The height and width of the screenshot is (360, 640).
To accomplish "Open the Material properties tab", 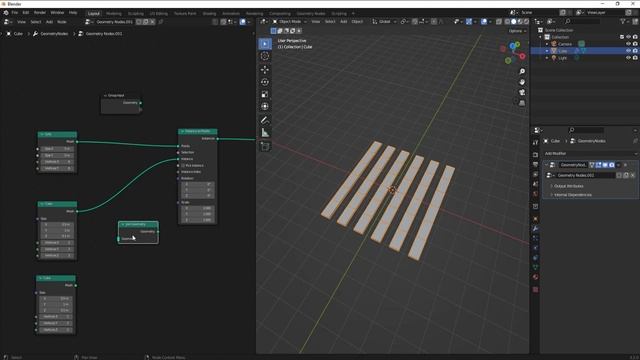I will [535, 277].
